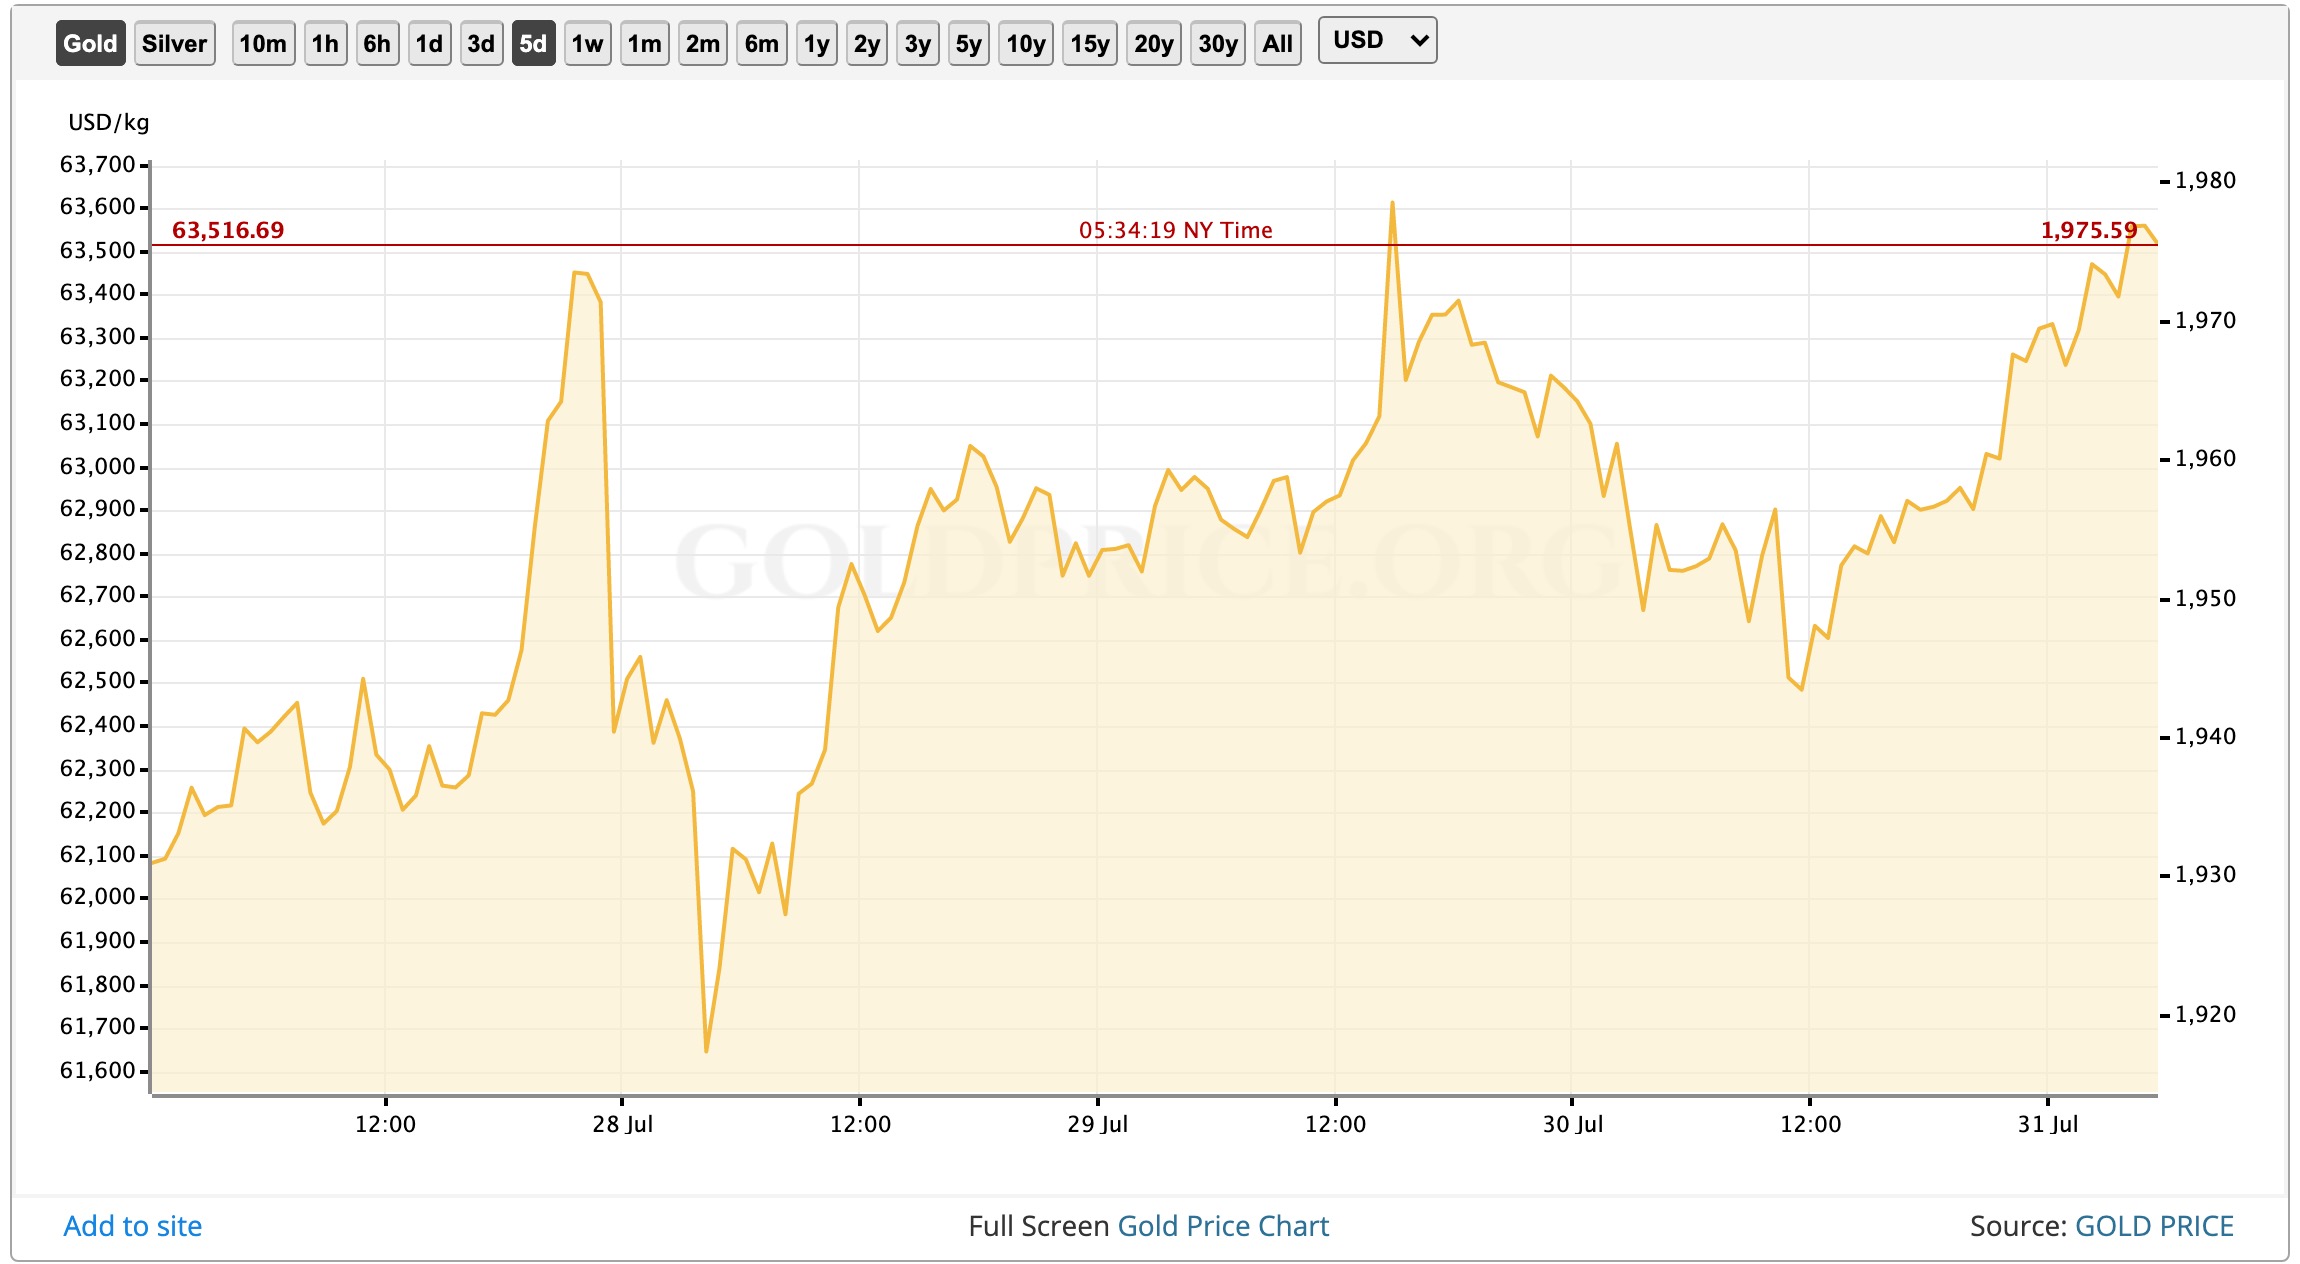Click the active 5d range button
The image size is (2300, 1264).
point(533,44)
